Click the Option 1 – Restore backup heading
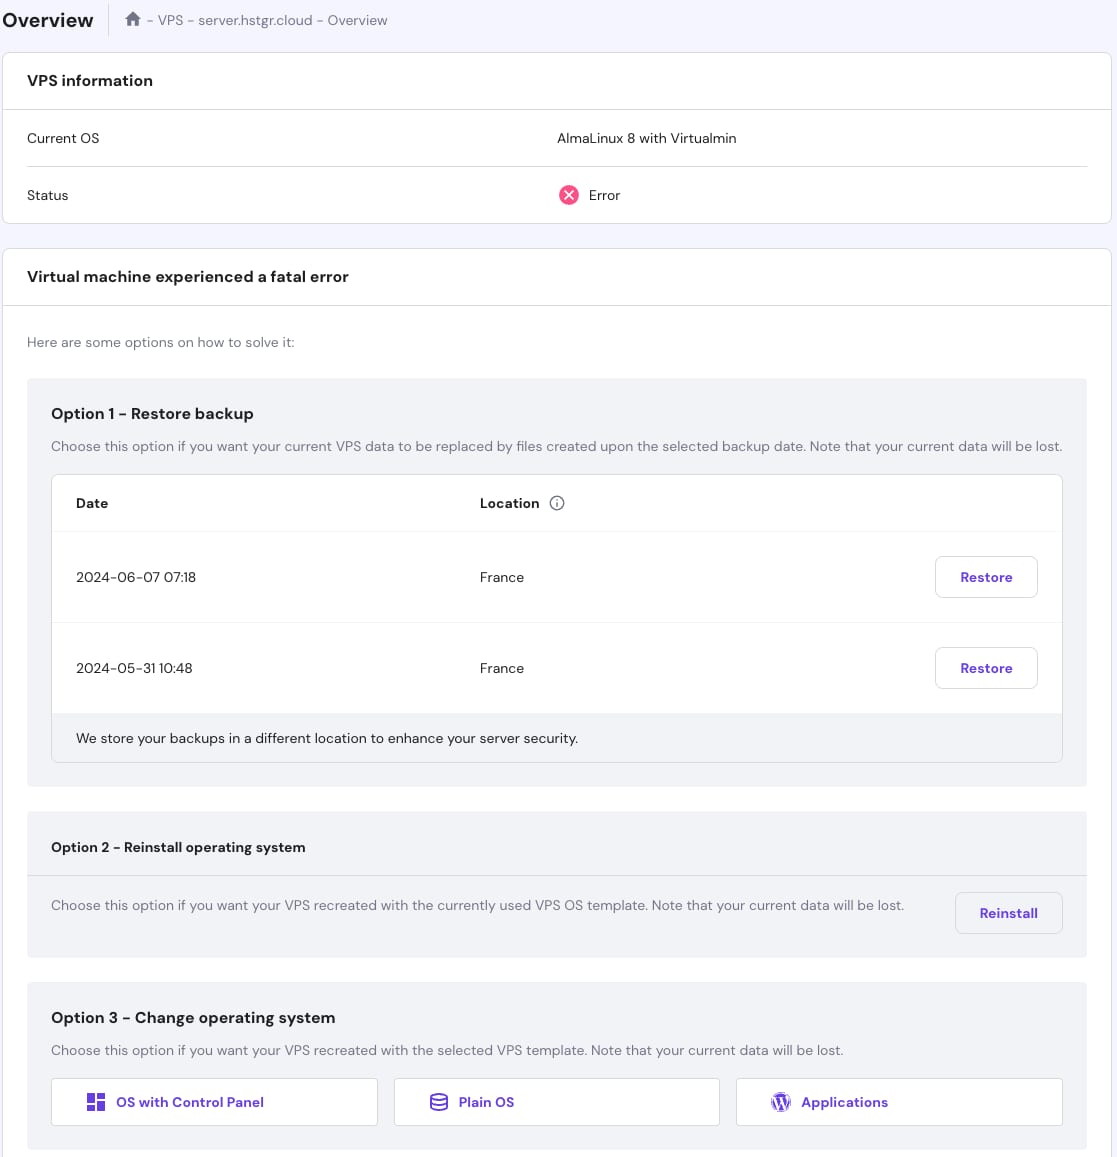1117x1157 pixels. point(152,413)
